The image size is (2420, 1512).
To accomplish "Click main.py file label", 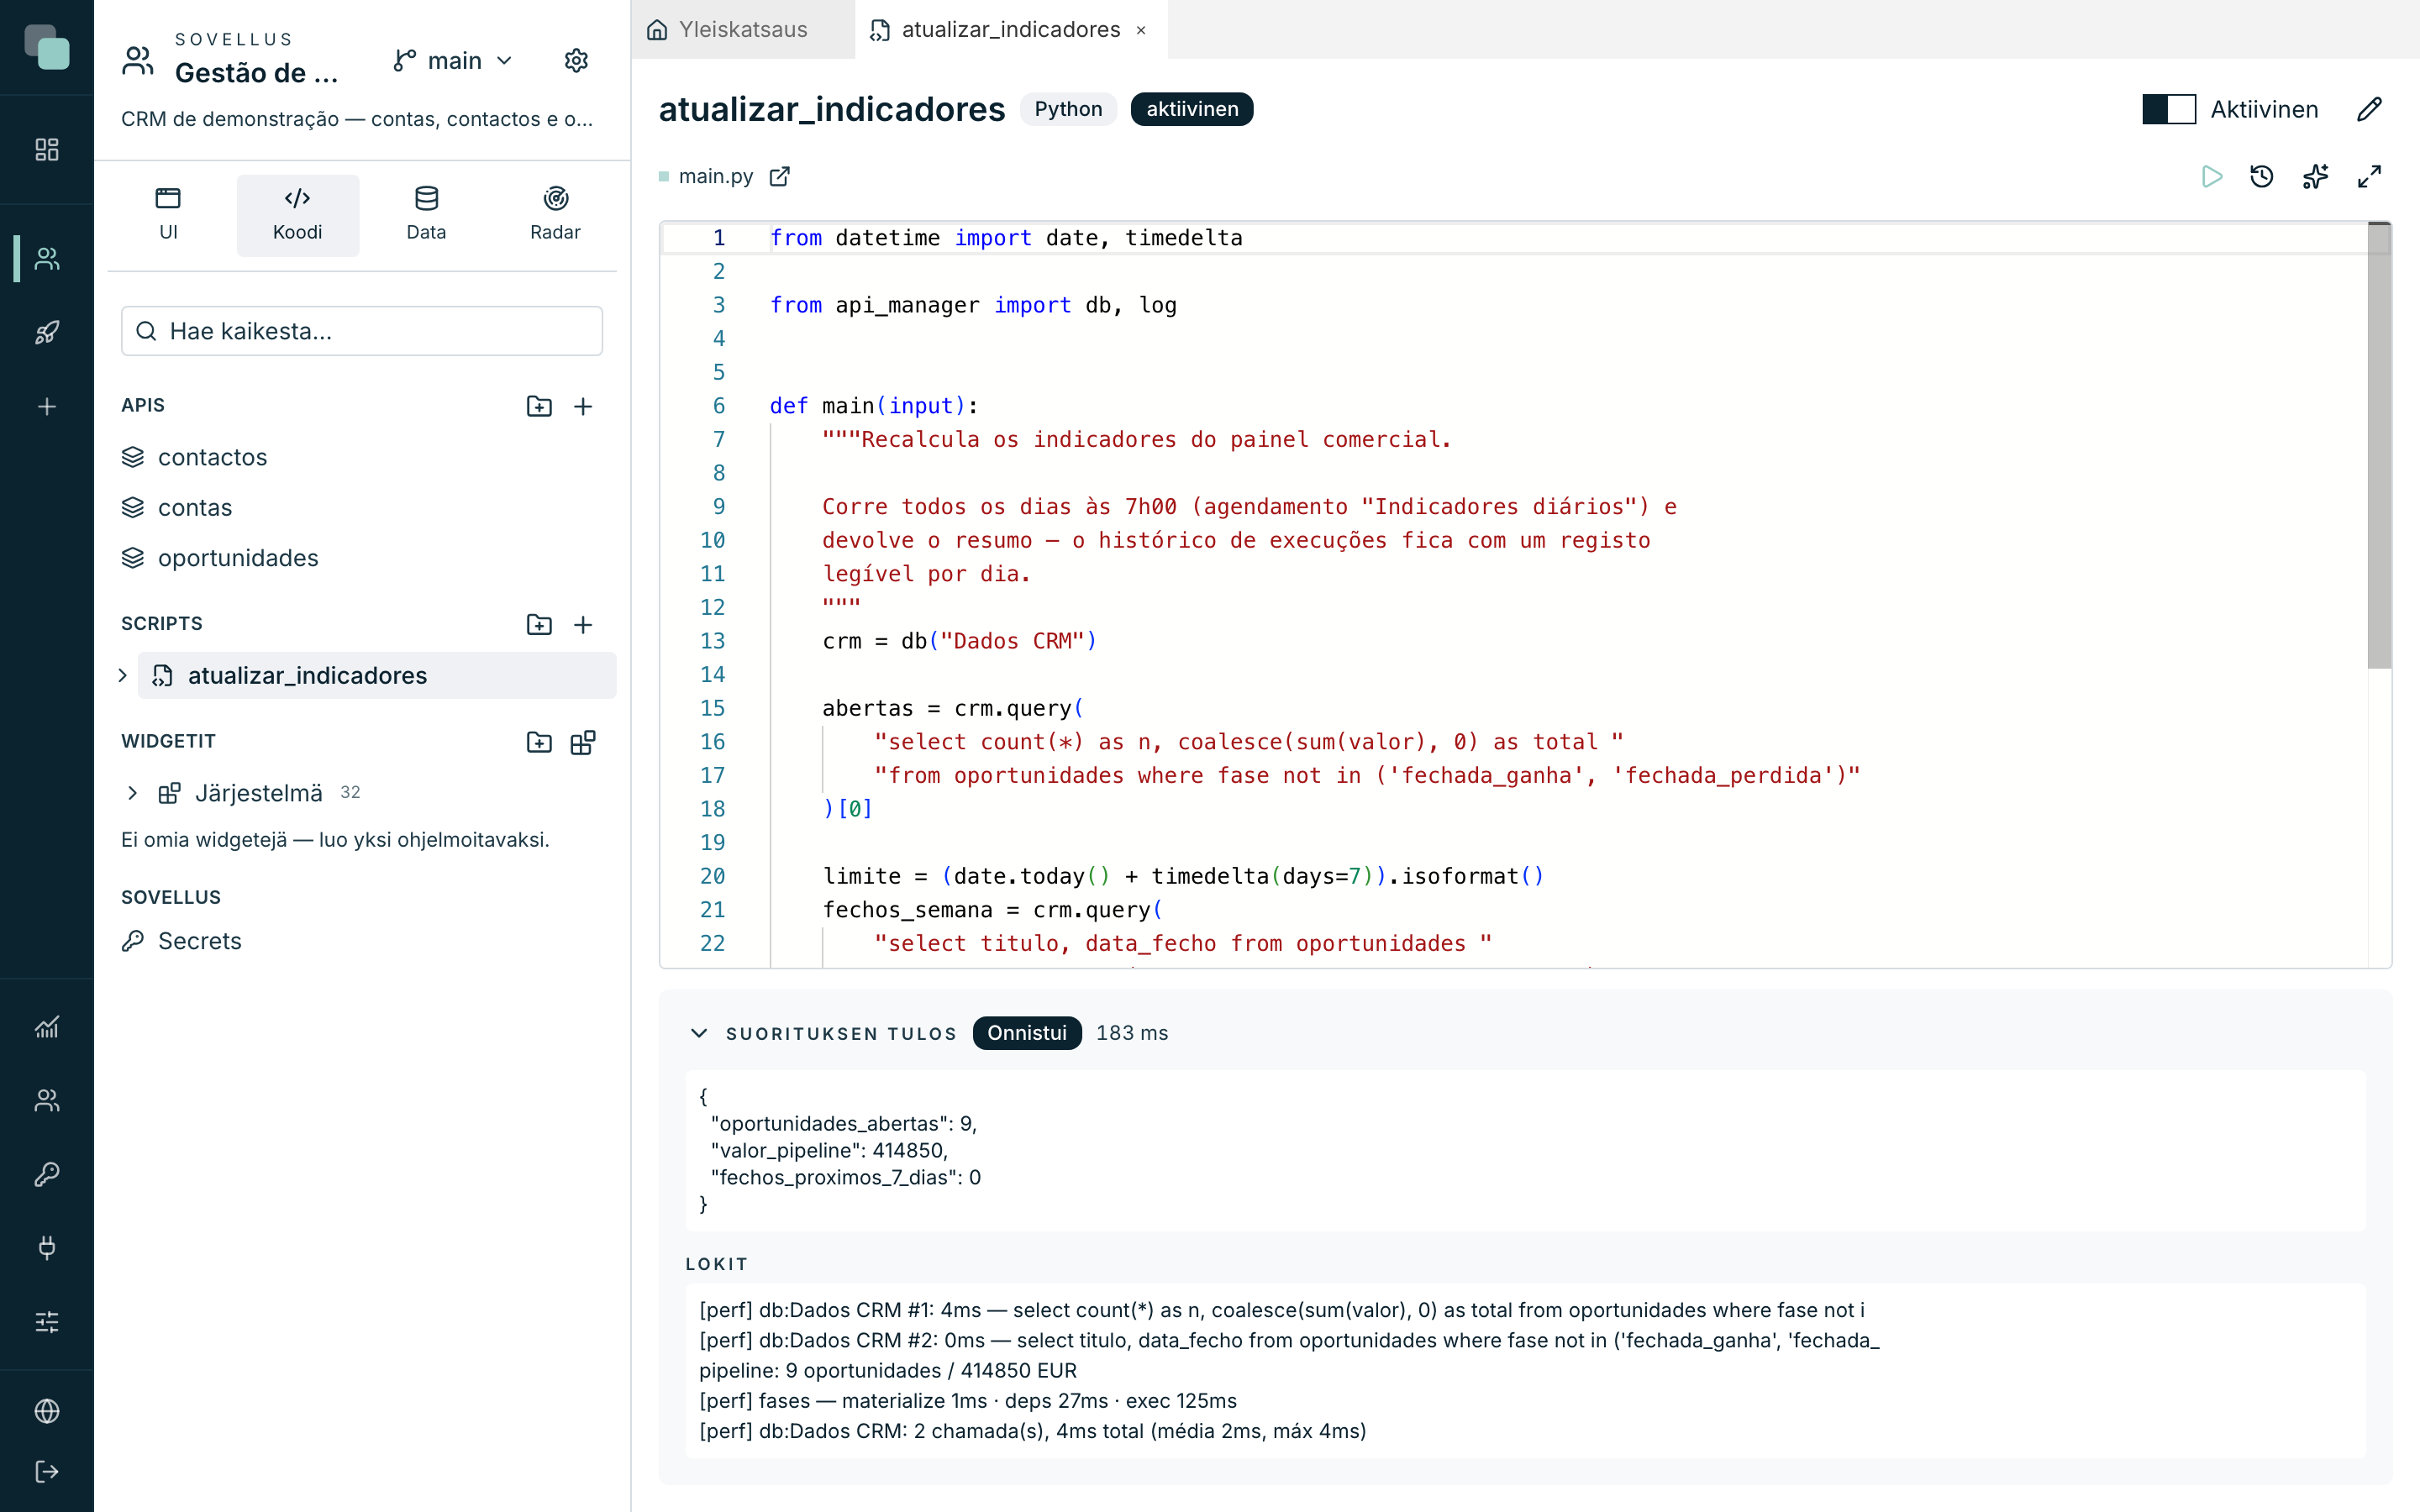I will pos(716,177).
